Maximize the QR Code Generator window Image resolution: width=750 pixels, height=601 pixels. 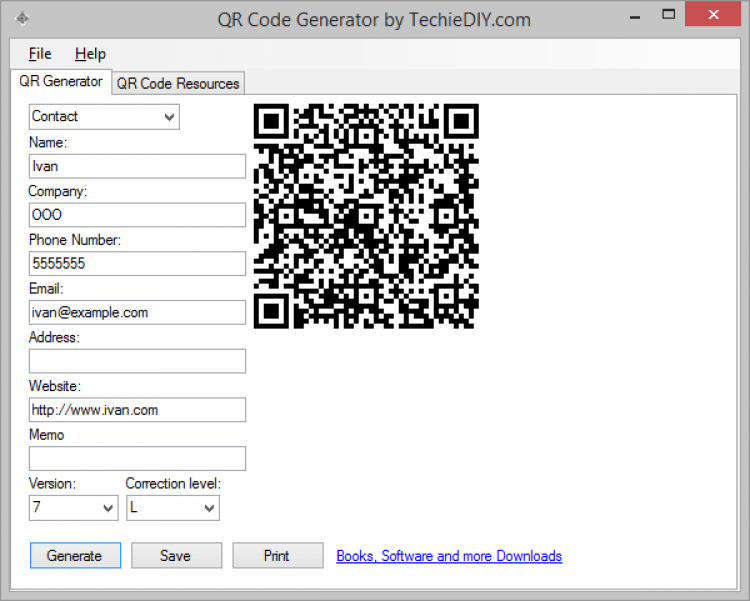(668, 15)
